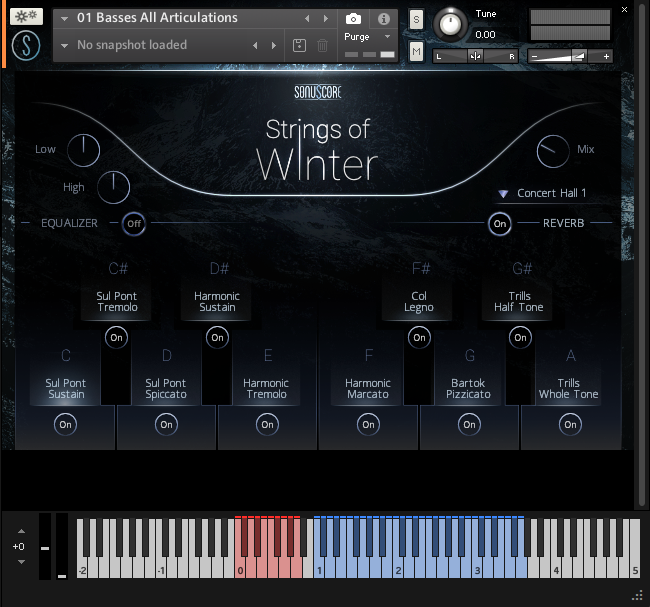This screenshot has width=650, height=607.
Task: Delete the snapshot with the trash icon
Action: point(322,46)
